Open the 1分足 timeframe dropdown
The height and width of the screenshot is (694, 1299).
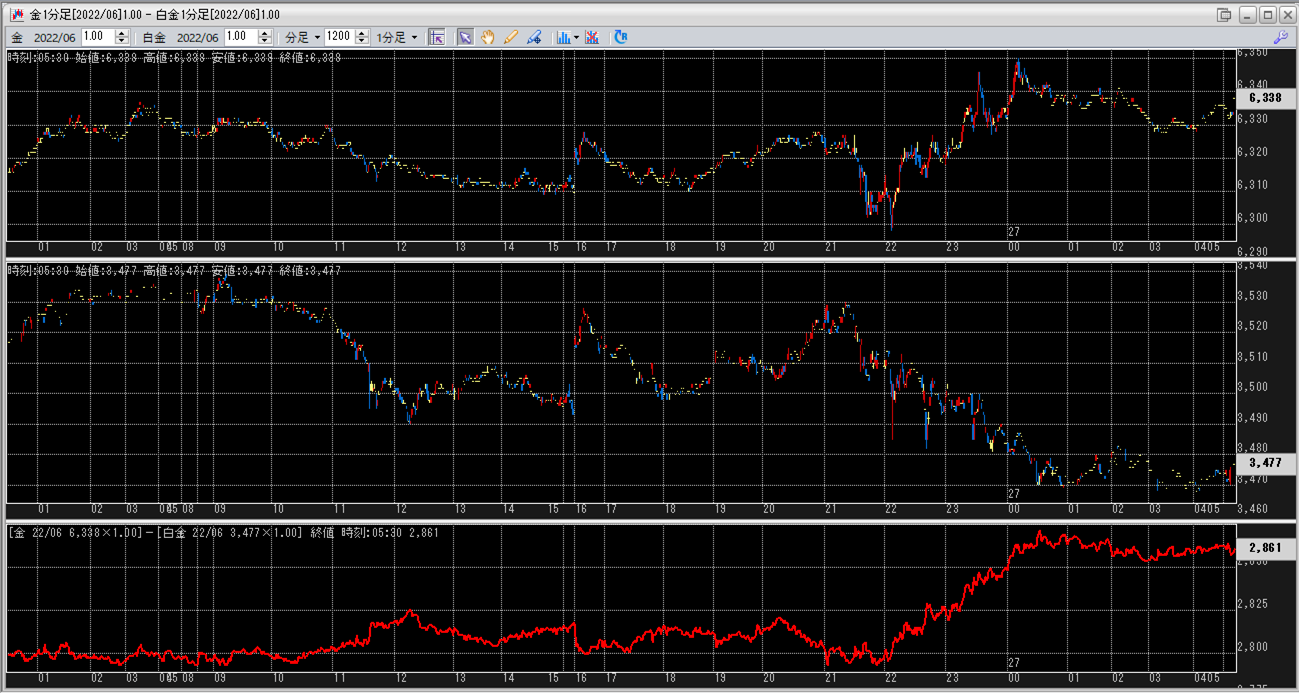point(397,37)
